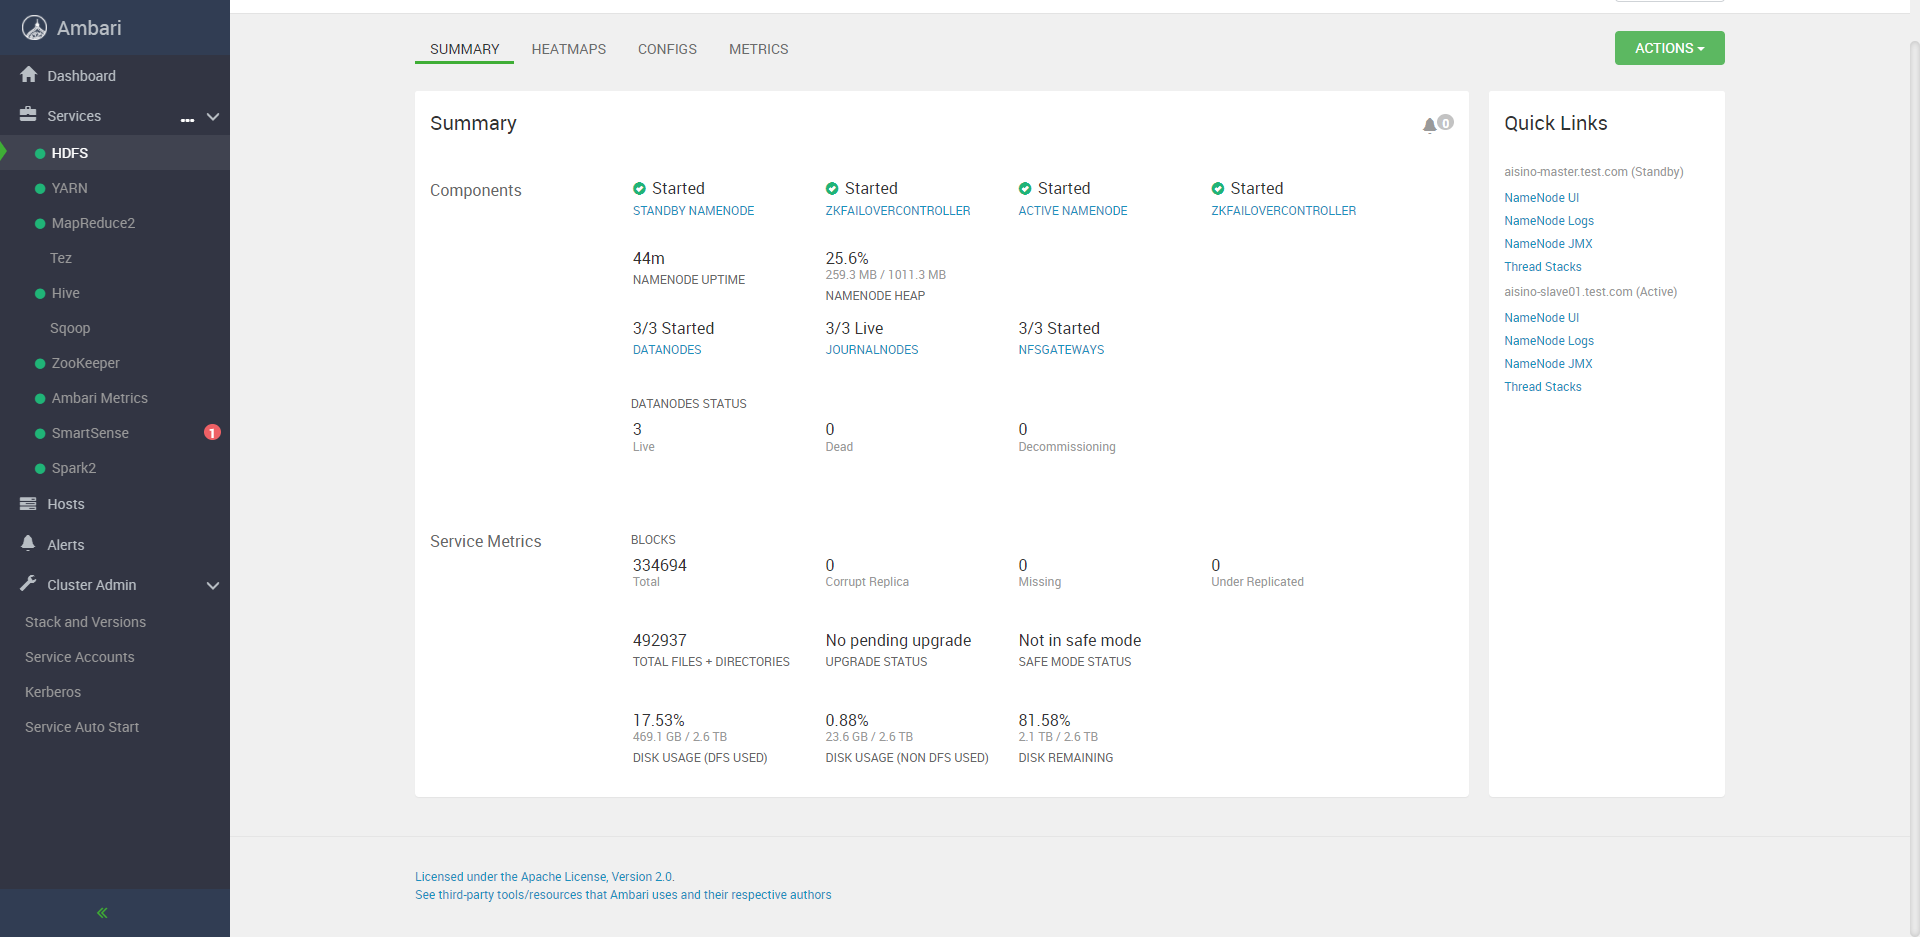Click the summary alerts bell icon
The height and width of the screenshot is (937, 1920).
click(x=1430, y=124)
